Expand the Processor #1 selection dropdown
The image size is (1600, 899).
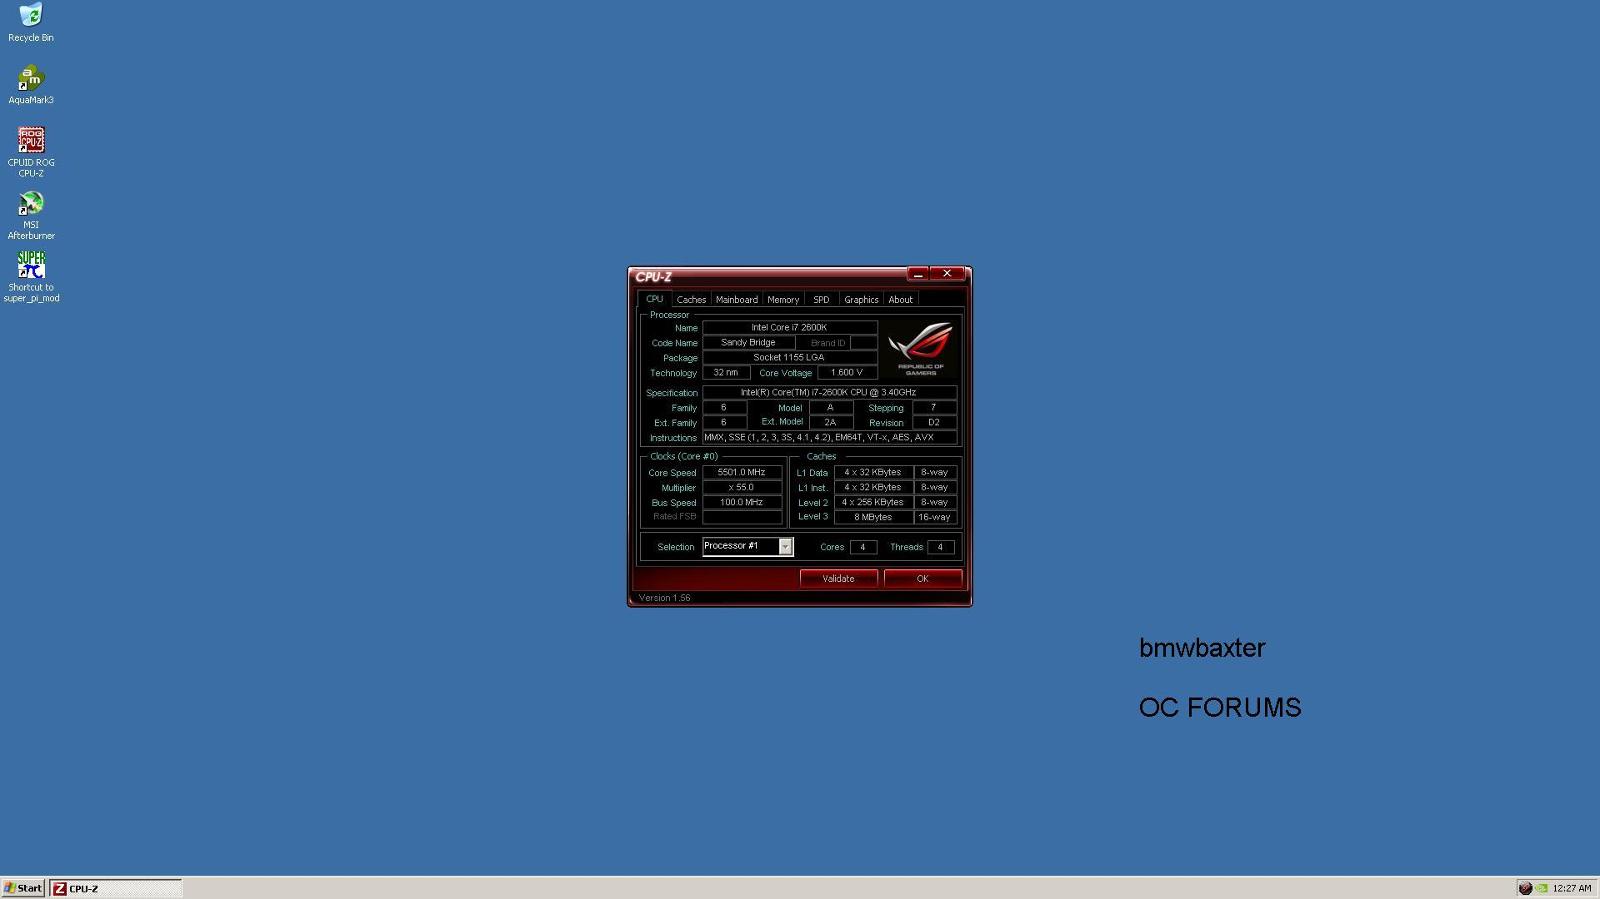coord(785,546)
